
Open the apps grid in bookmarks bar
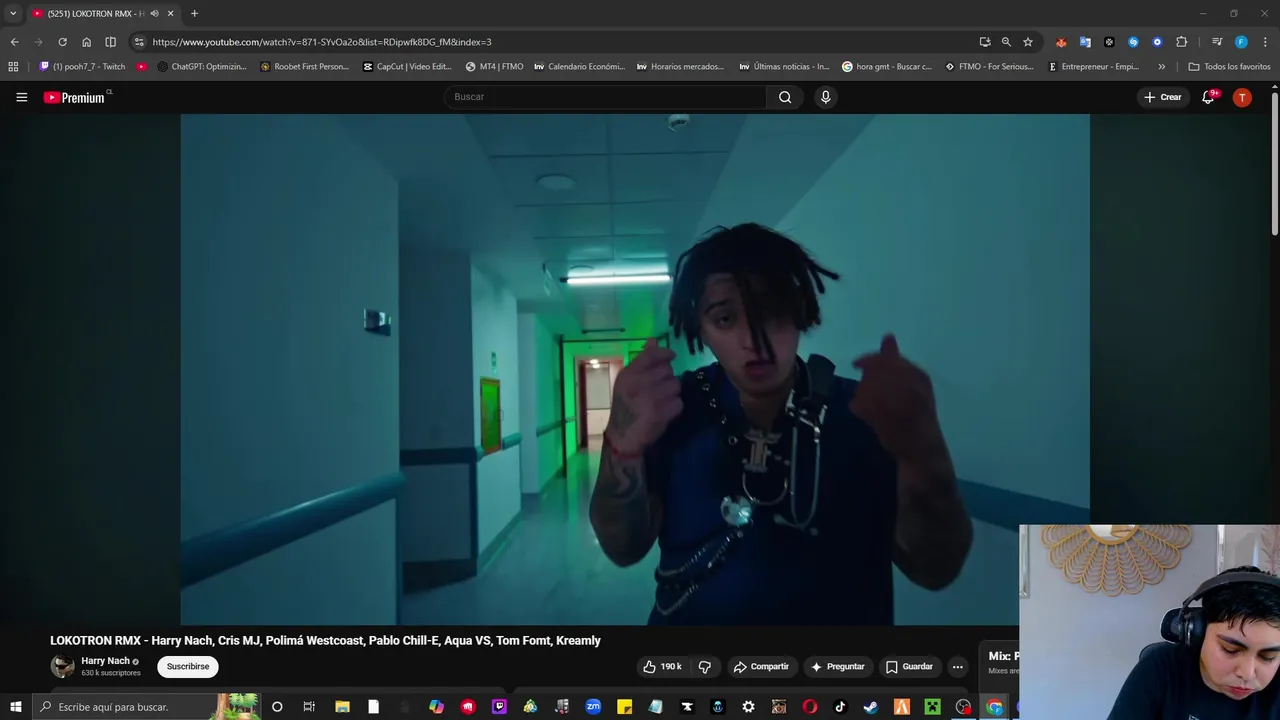point(13,67)
